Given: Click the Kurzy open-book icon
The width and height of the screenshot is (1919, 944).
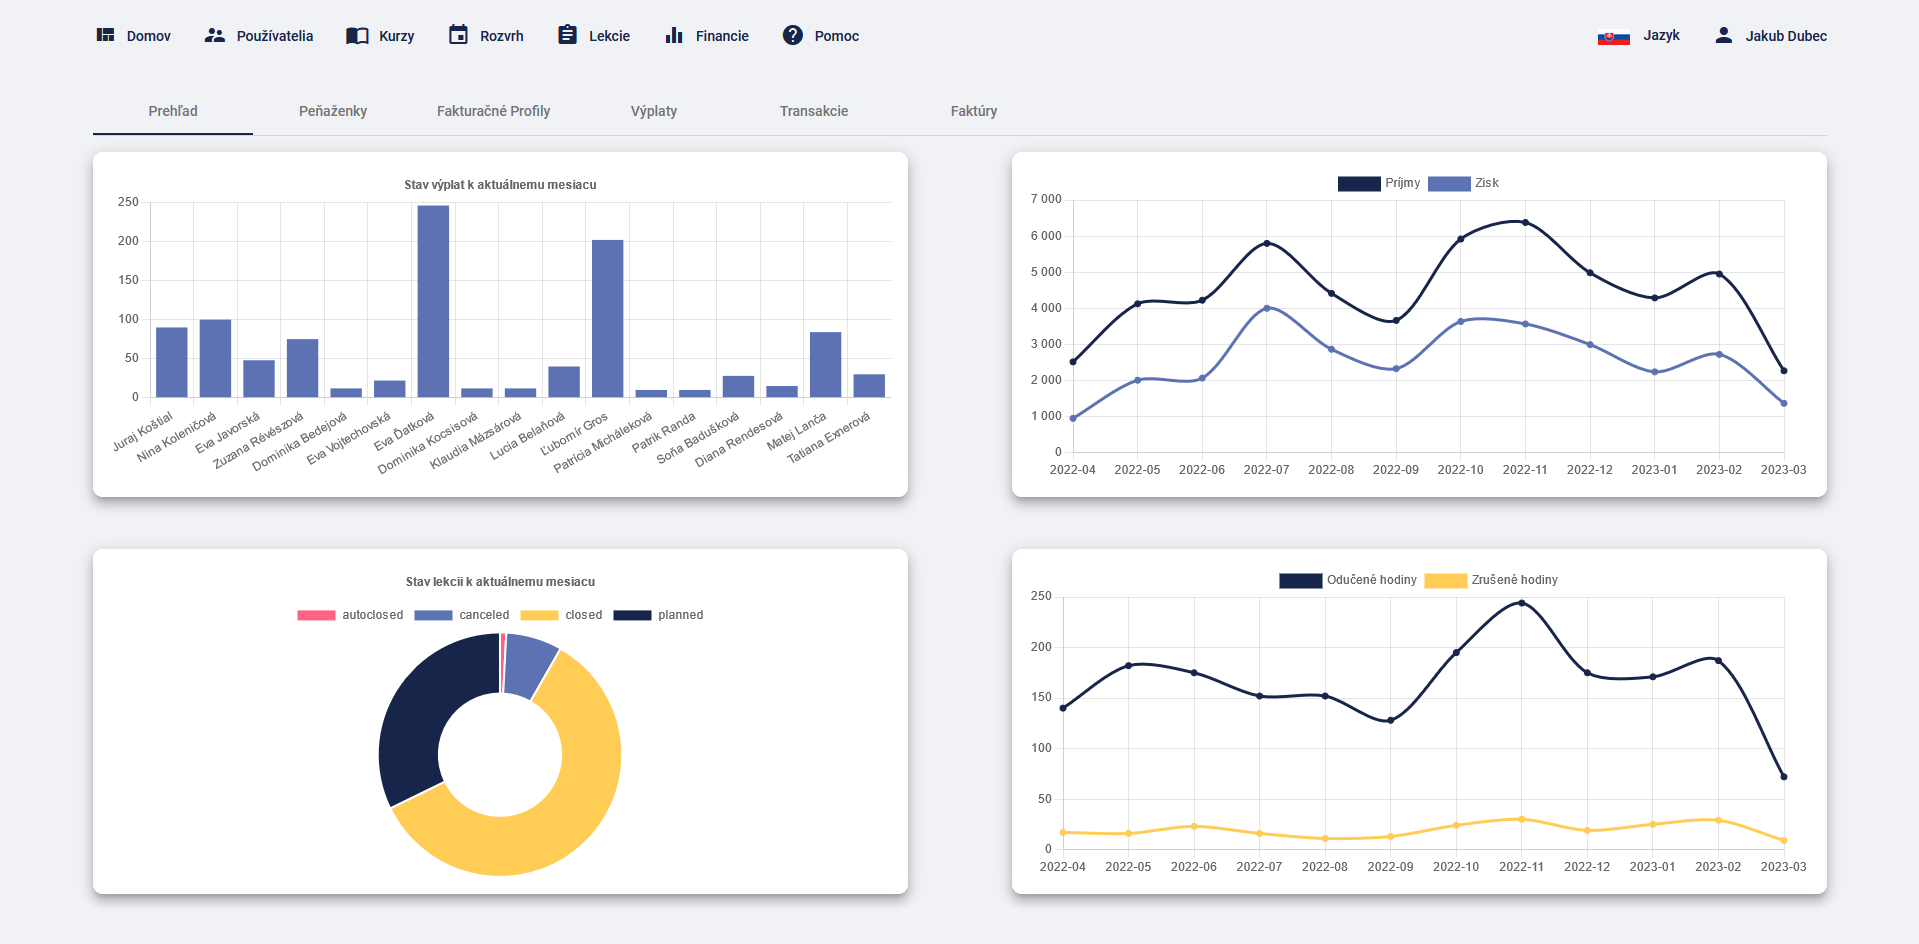Looking at the screenshot, I should click(357, 35).
